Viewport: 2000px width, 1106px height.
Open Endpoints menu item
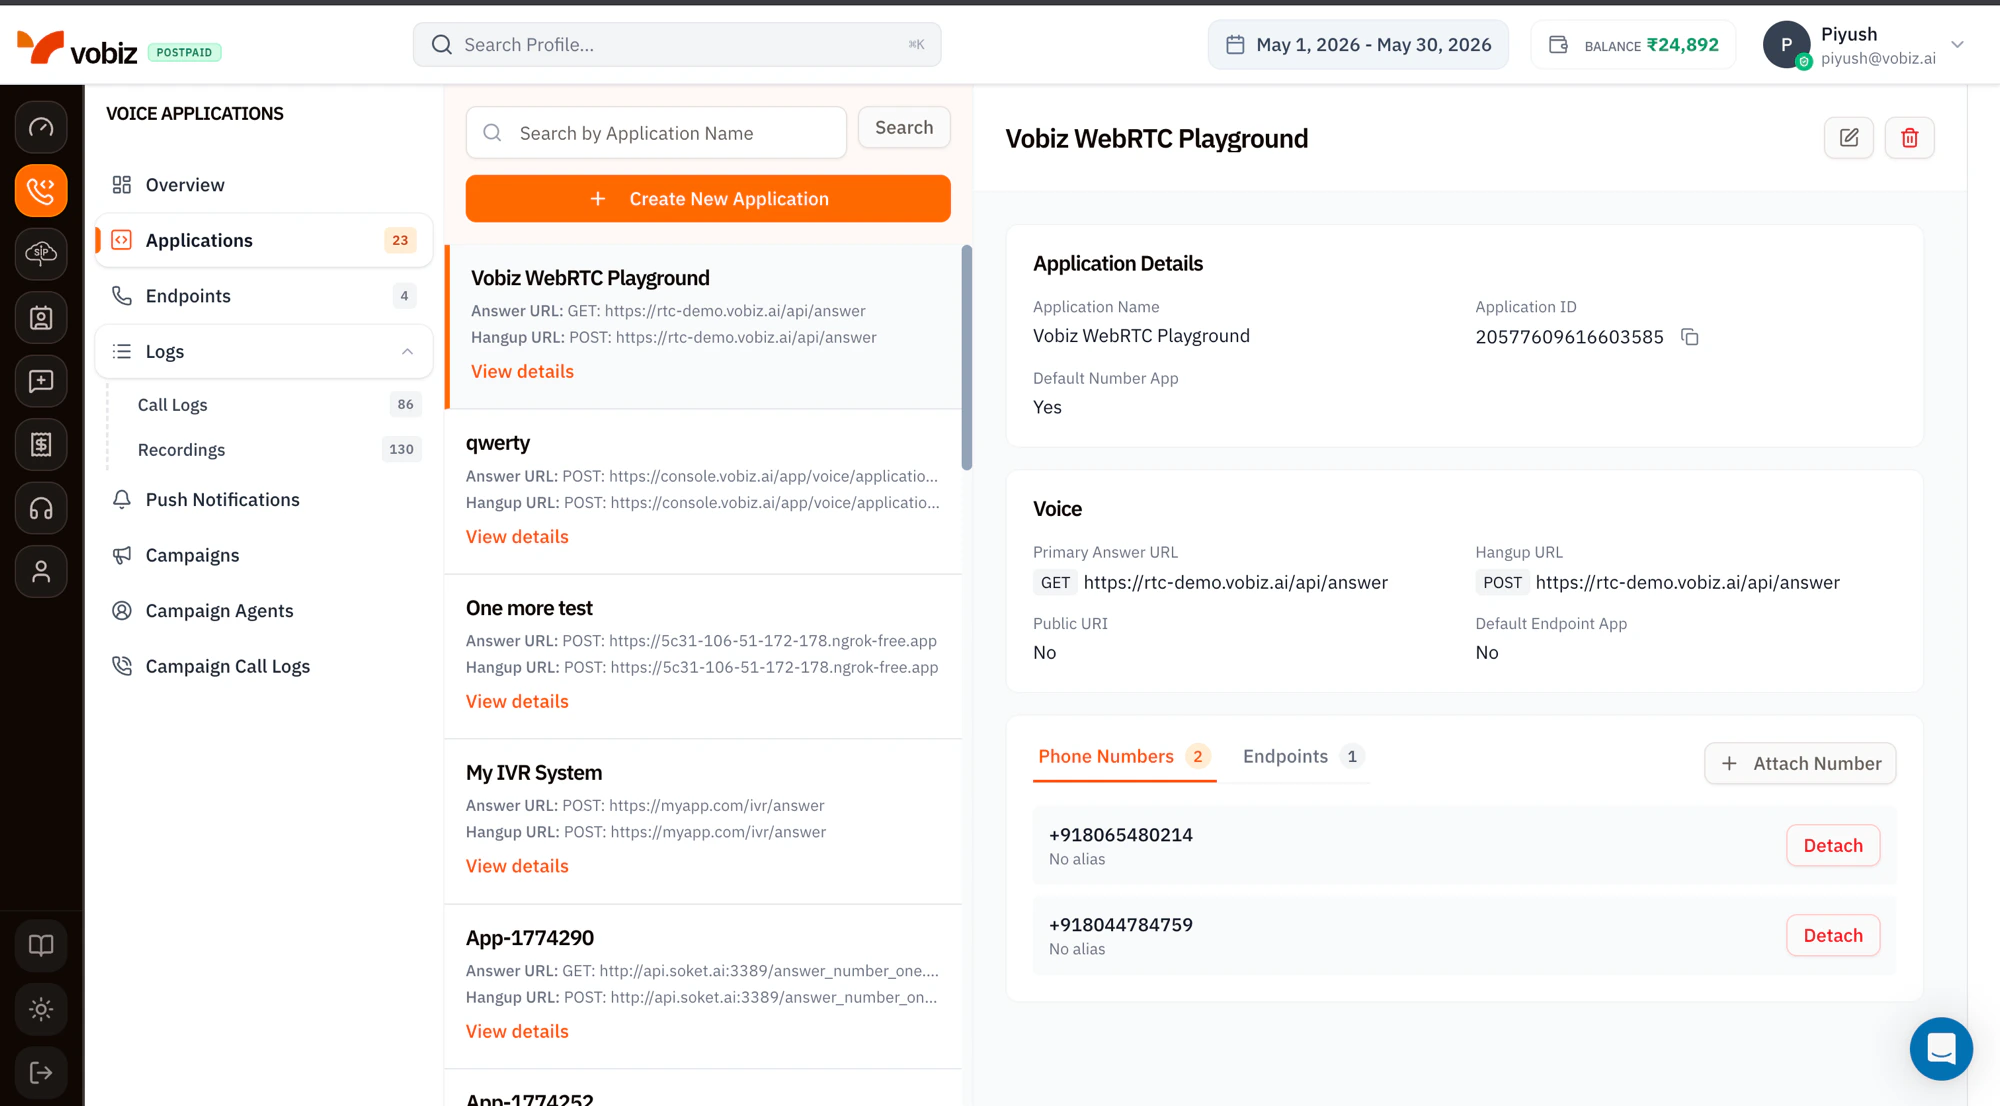click(264, 296)
